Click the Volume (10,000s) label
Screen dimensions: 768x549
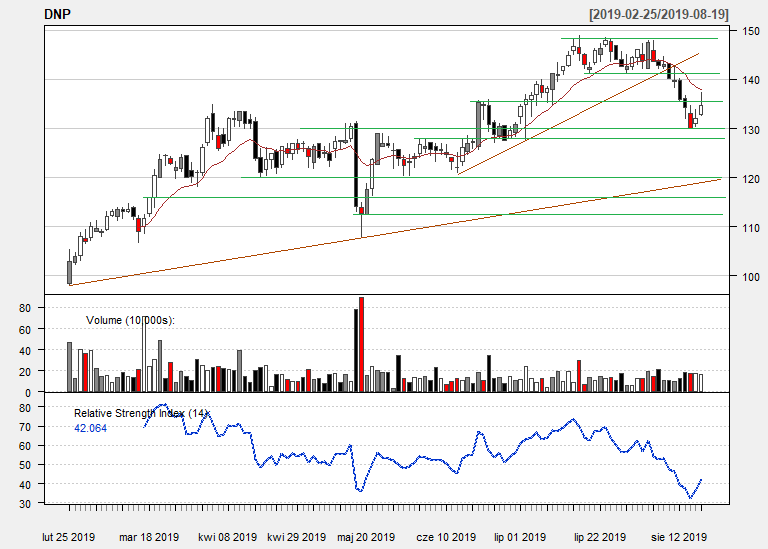(x=130, y=320)
